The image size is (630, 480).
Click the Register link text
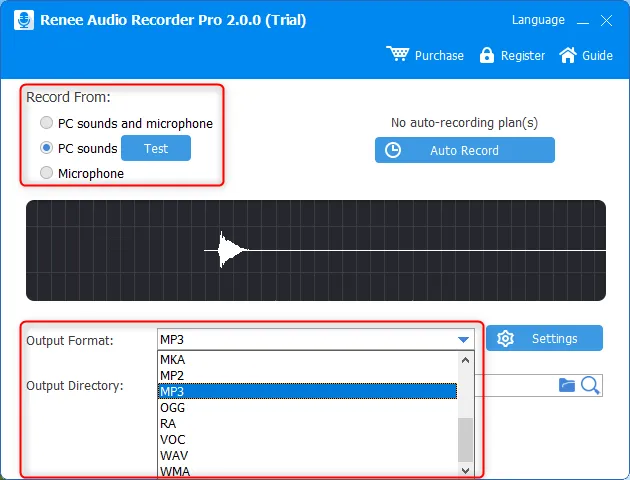523,55
